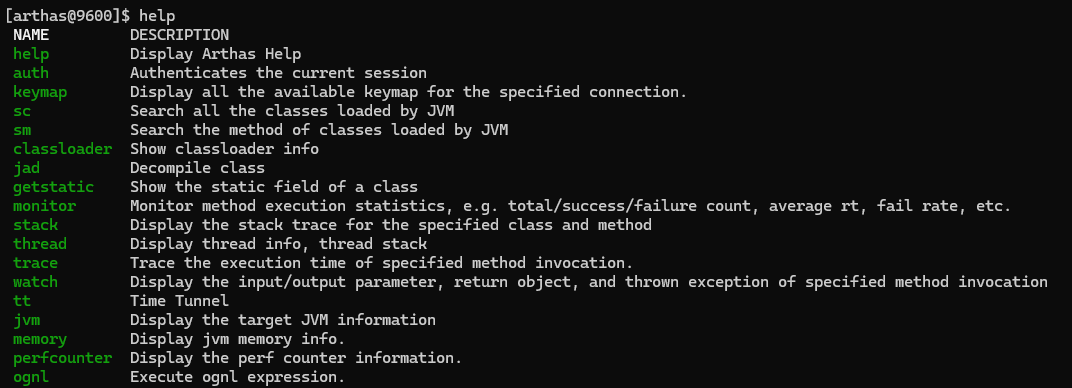
Task: Click the 'DESCRIPTION' column header text
Action: coord(180,35)
